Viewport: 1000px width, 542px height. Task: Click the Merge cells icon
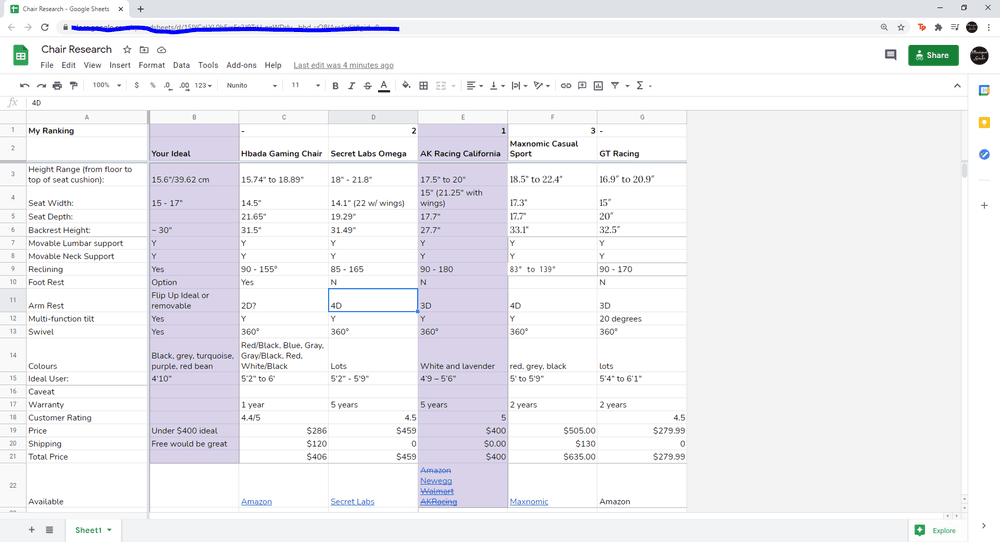tap(441, 85)
